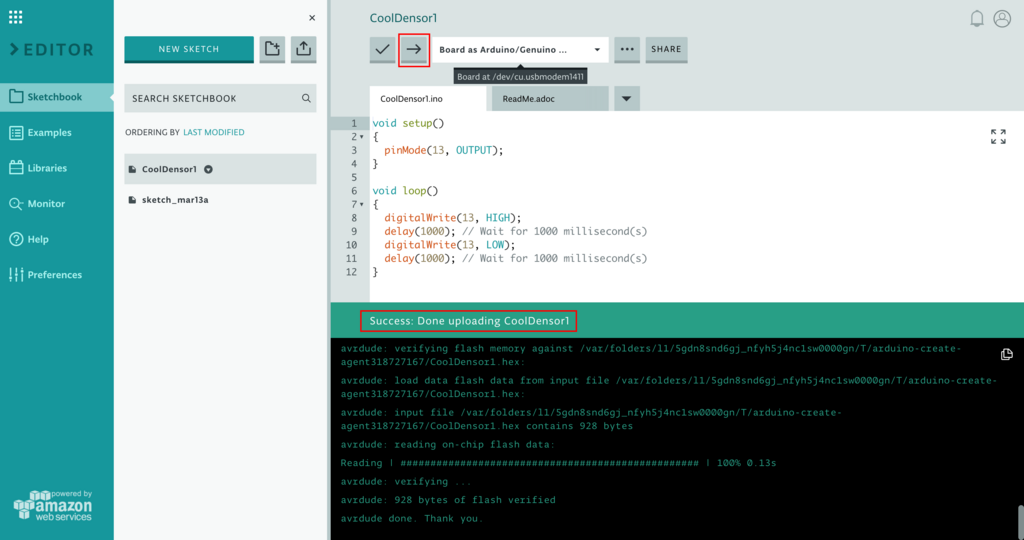This screenshot has width=1024, height=540.
Task: Switch to the ReadMe.adoc tab
Action: pos(550,99)
